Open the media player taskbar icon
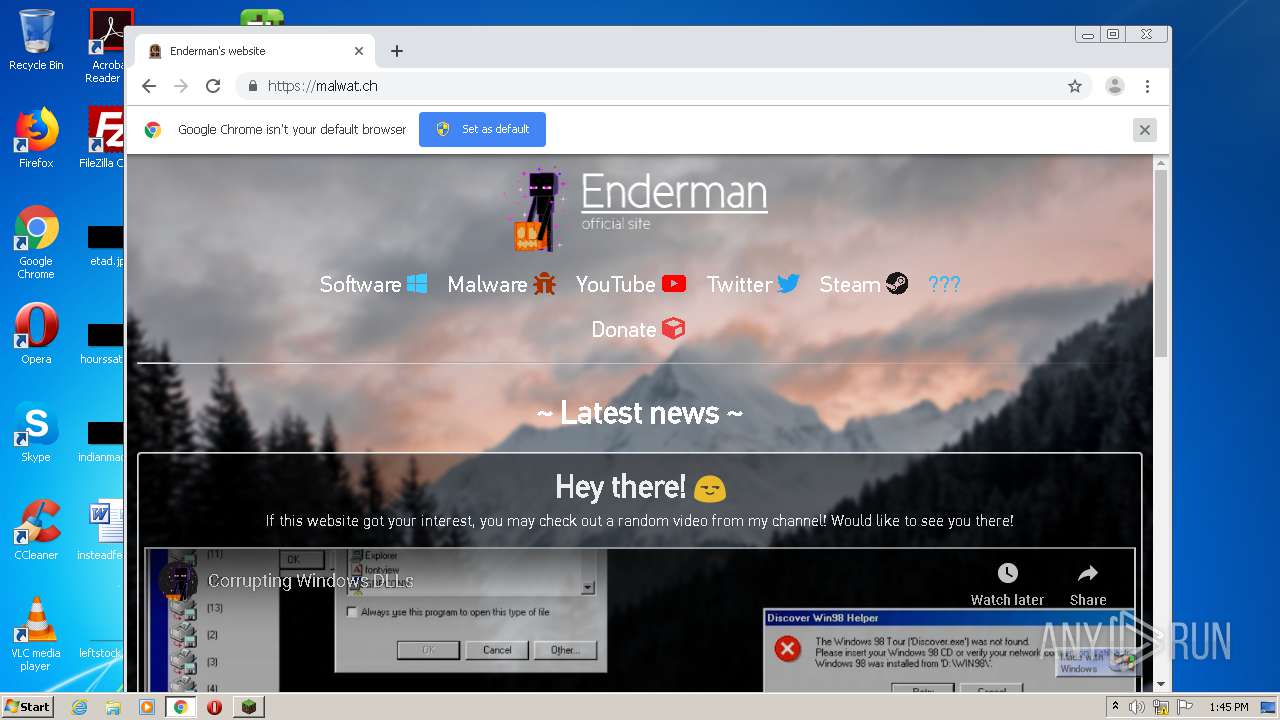Viewport: 1280px width, 720px height. coord(147,707)
